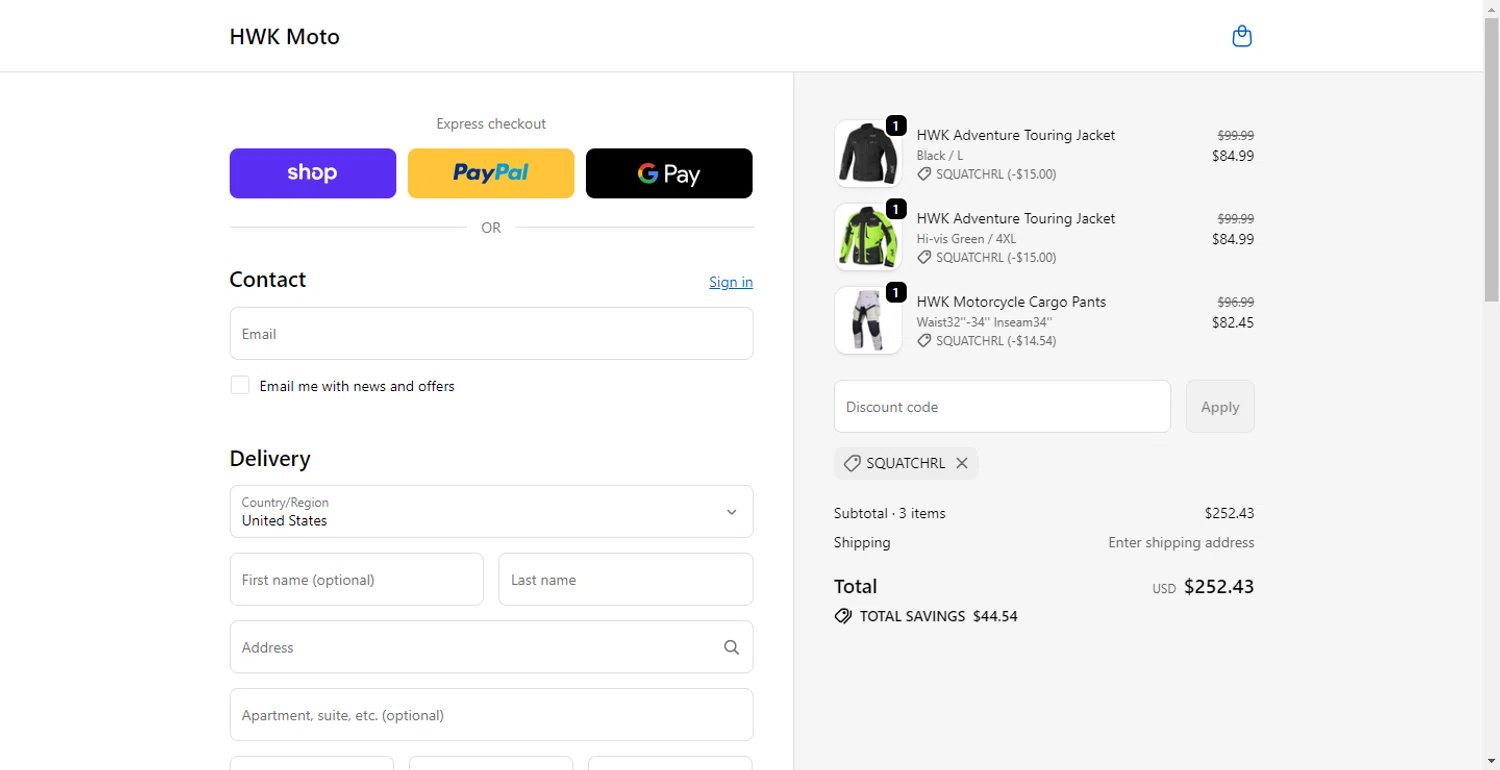1500x770 pixels.
Task: Open the shopping bag cart icon
Action: click(x=1242, y=36)
